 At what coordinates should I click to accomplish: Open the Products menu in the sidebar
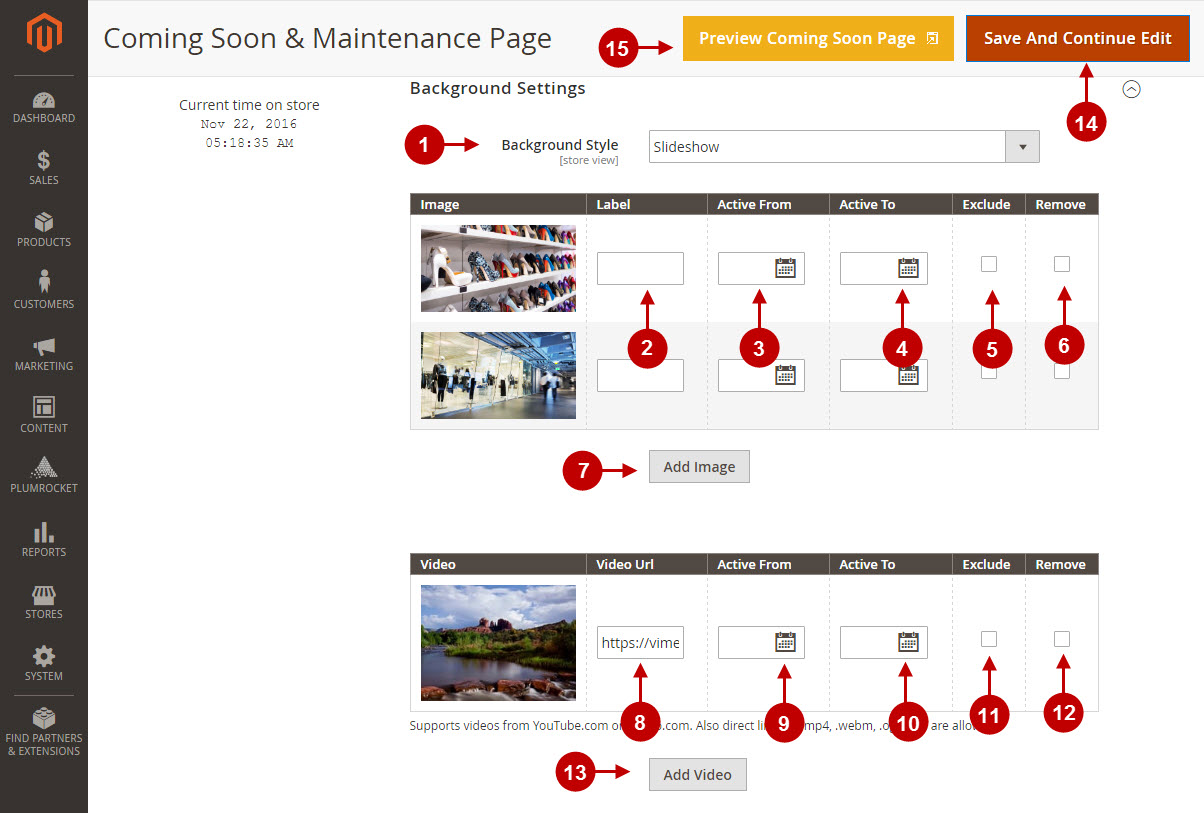44,230
